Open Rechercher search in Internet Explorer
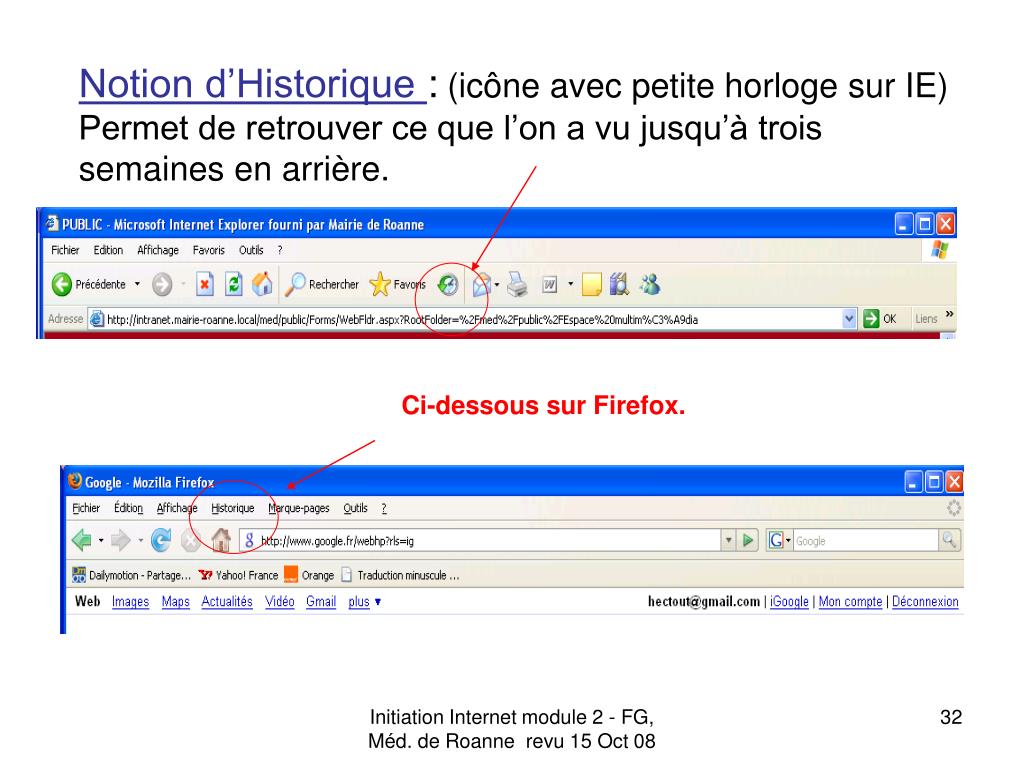The image size is (1024, 768). (x=323, y=284)
